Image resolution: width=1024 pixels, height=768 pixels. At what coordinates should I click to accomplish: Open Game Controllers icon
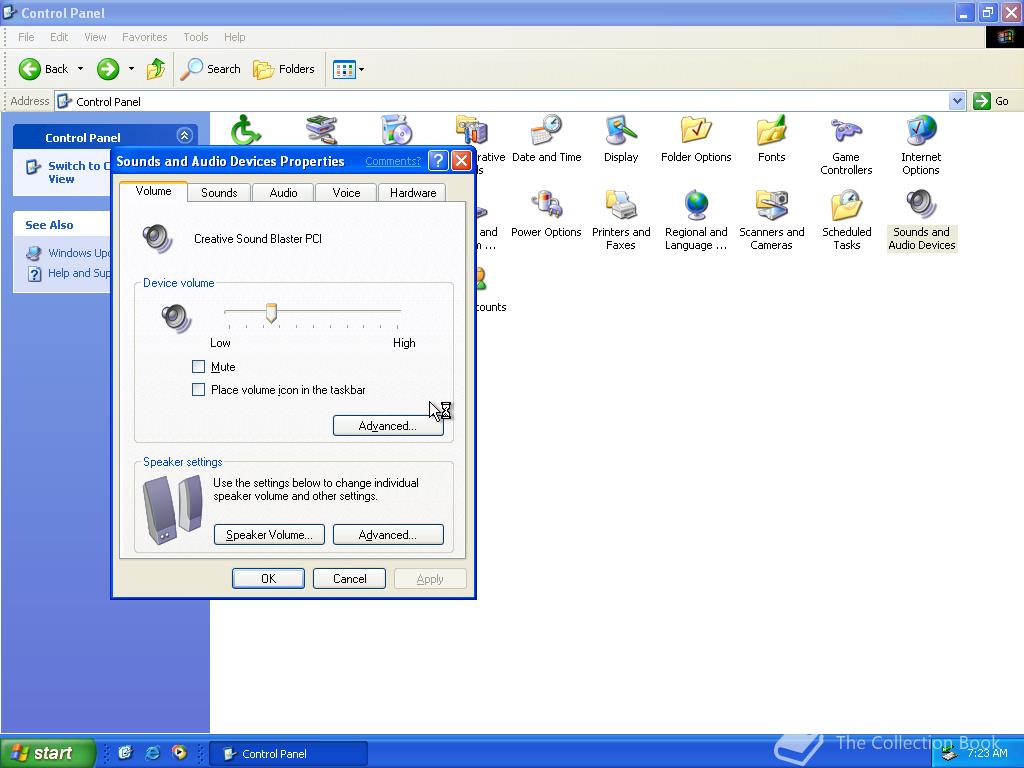pyautogui.click(x=846, y=144)
